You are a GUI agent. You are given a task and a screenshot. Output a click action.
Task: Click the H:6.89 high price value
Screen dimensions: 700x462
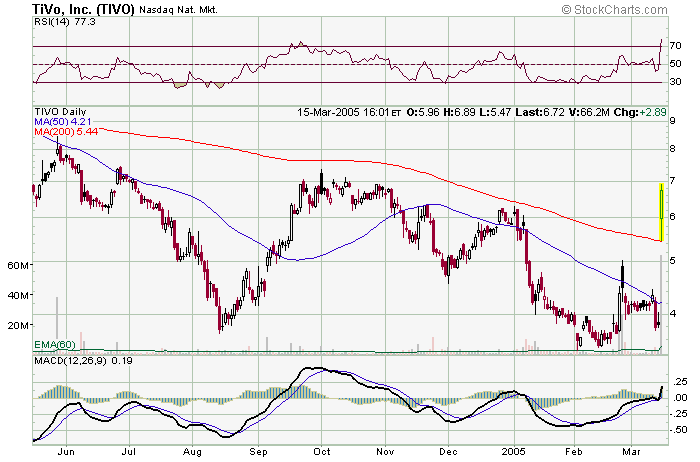coord(459,112)
